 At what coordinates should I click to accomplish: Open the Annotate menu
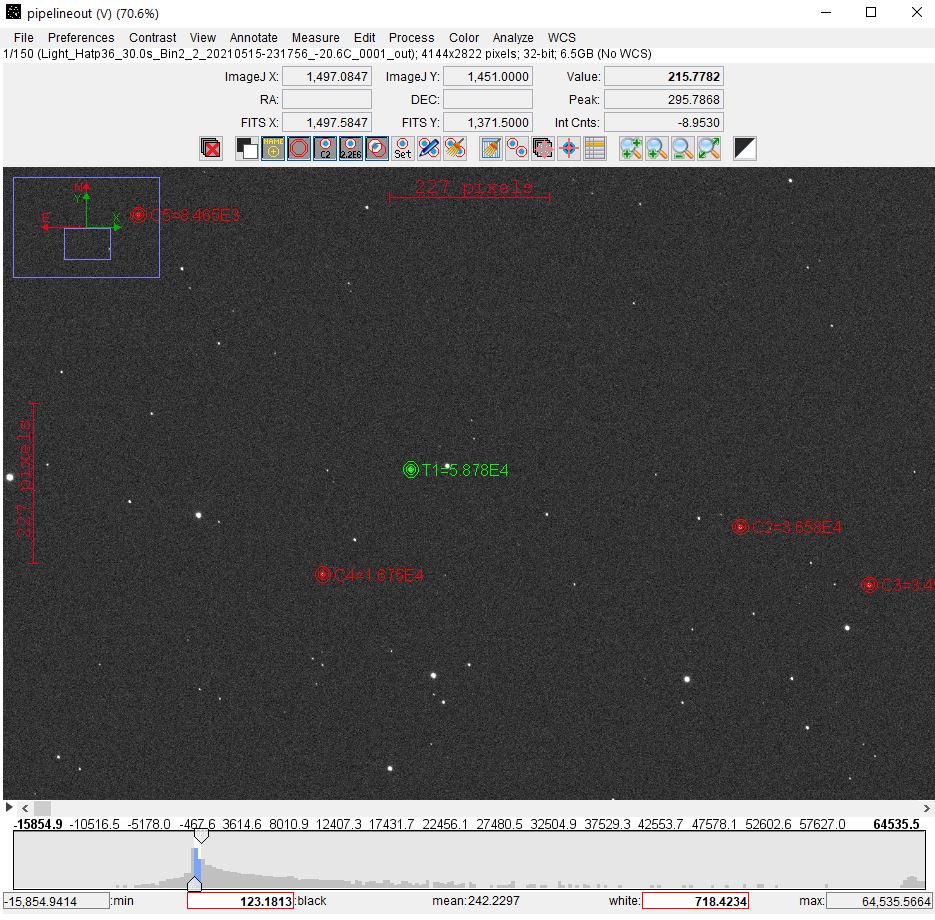[x=253, y=37]
